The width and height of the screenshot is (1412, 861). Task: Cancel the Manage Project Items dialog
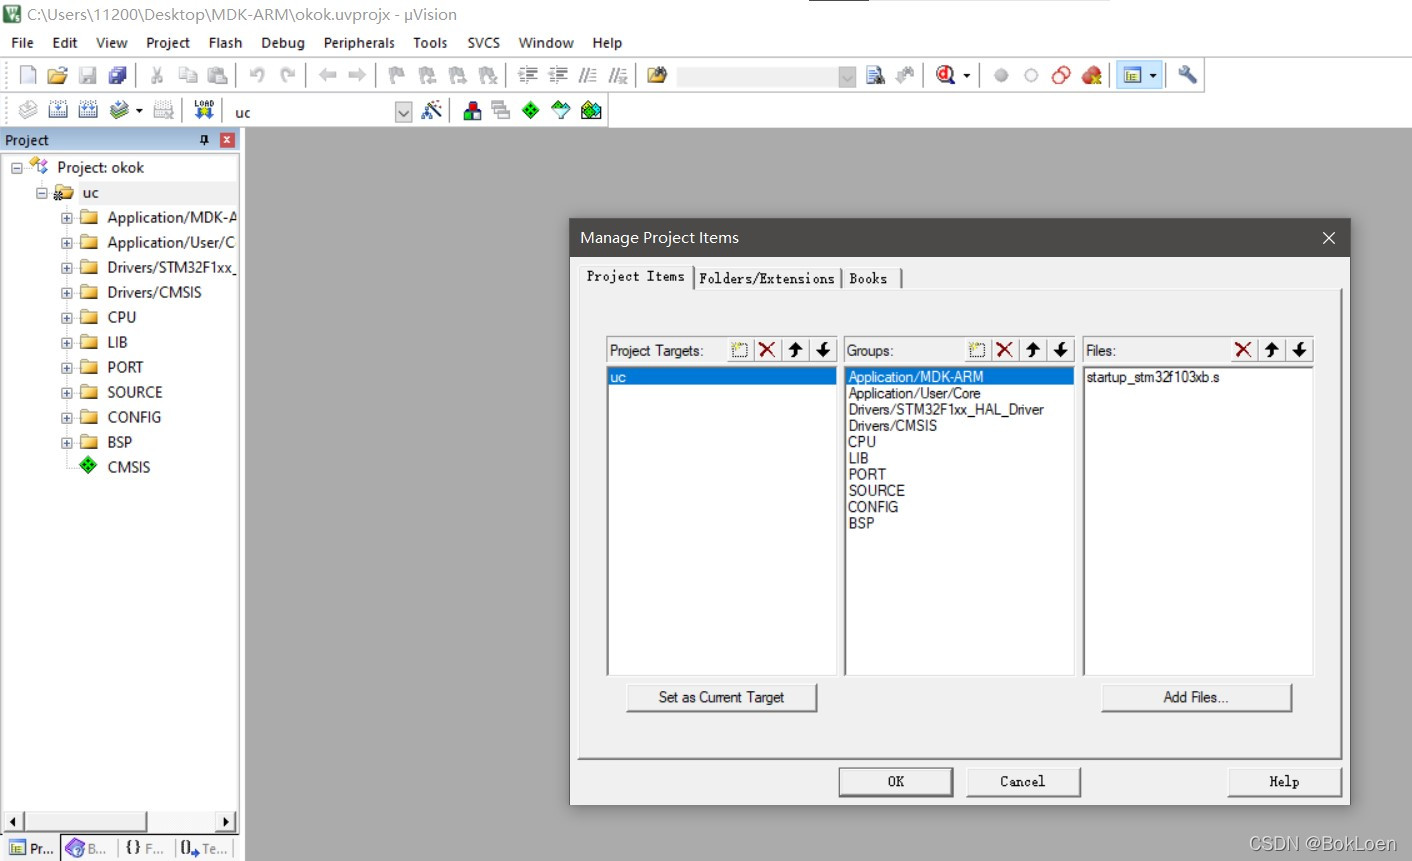tap(1023, 782)
